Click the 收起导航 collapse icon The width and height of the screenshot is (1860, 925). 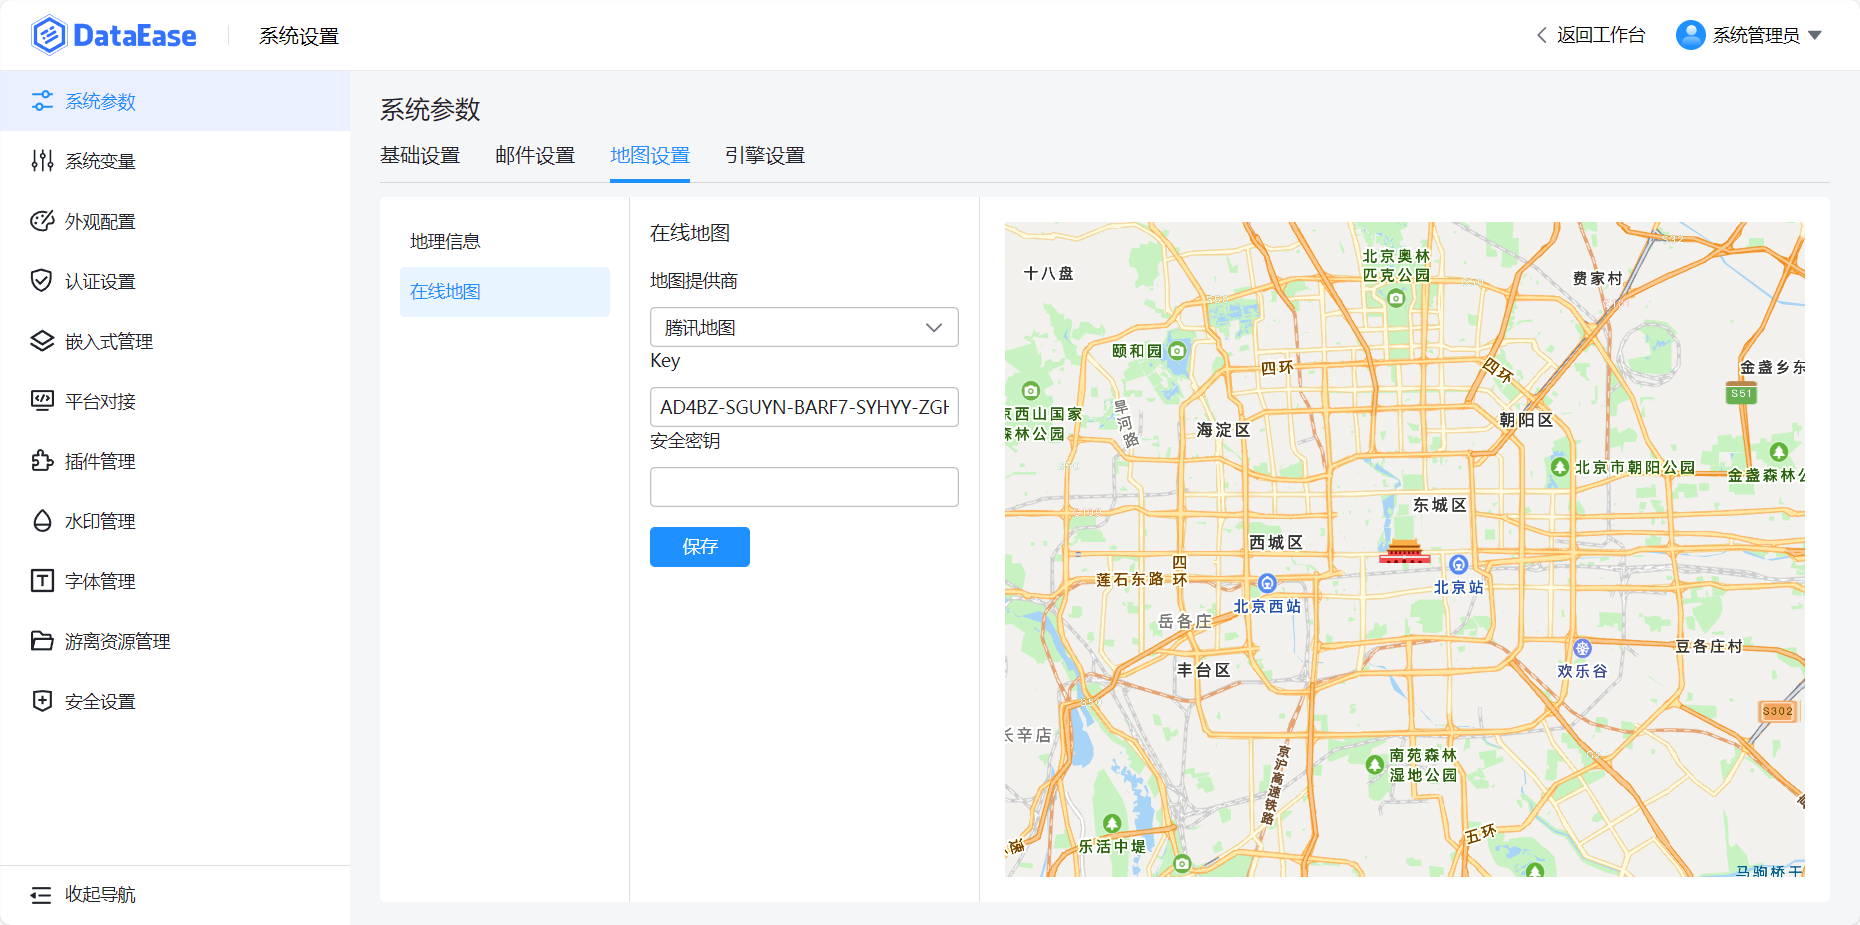(42, 895)
